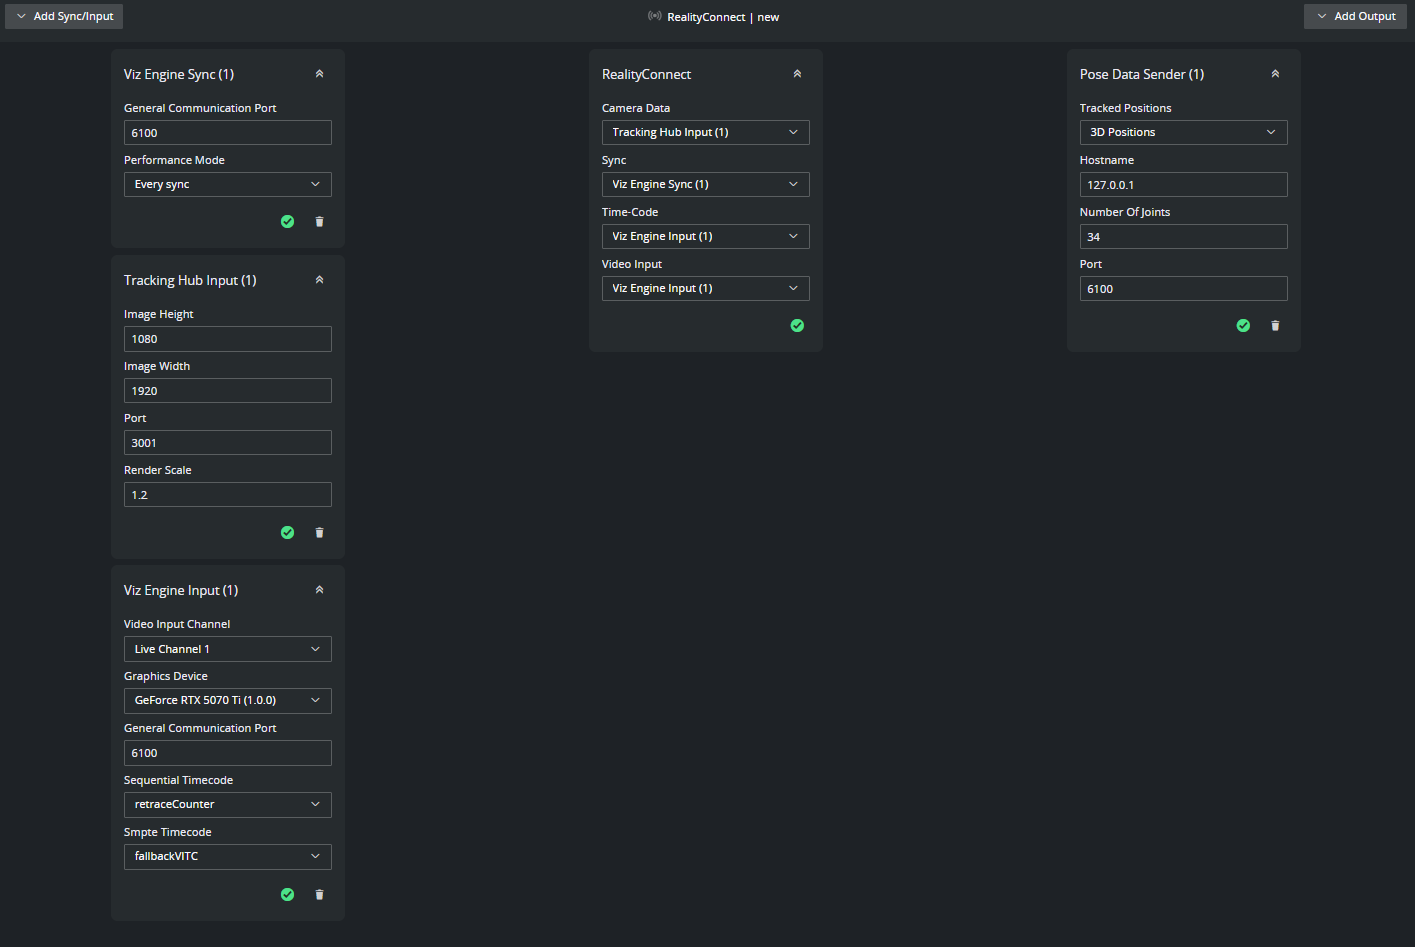Click green status check on Pose Data Sender
1415x947 pixels.
pos(1243,326)
